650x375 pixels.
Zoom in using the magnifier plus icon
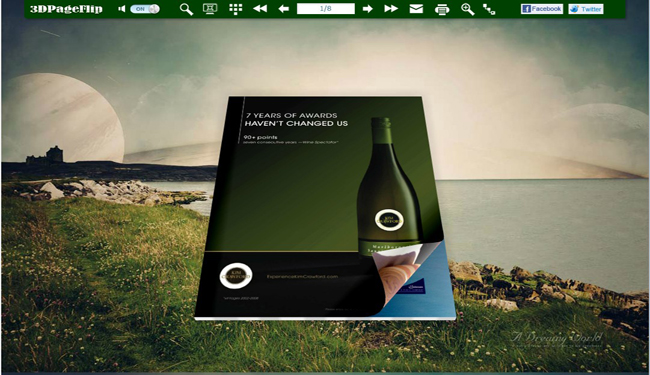pyautogui.click(x=467, y=9)
